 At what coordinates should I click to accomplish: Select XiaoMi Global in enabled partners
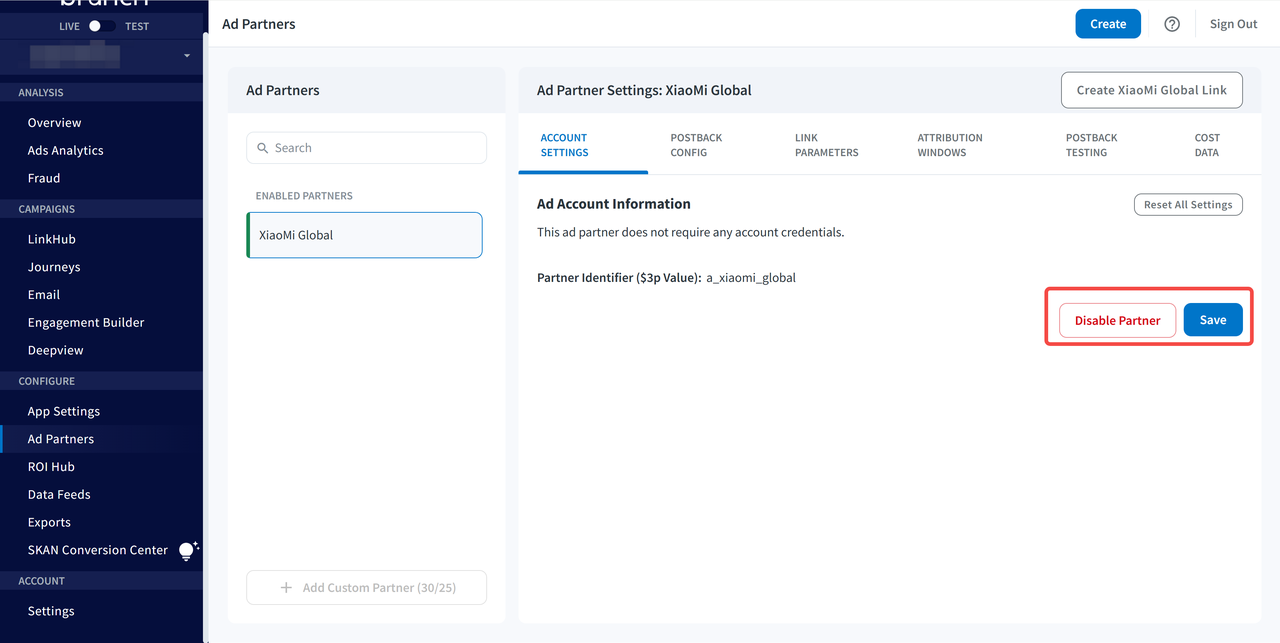click(364, 235)
